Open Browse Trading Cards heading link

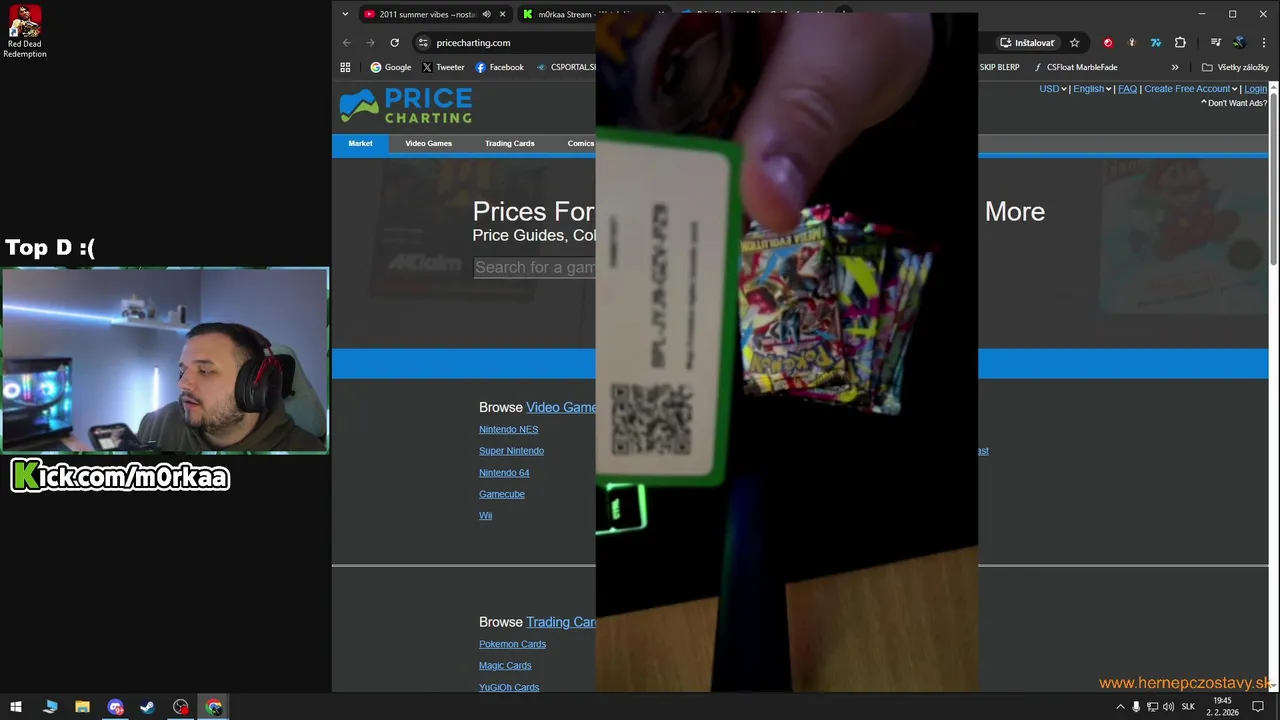click(x=561, y=622)
